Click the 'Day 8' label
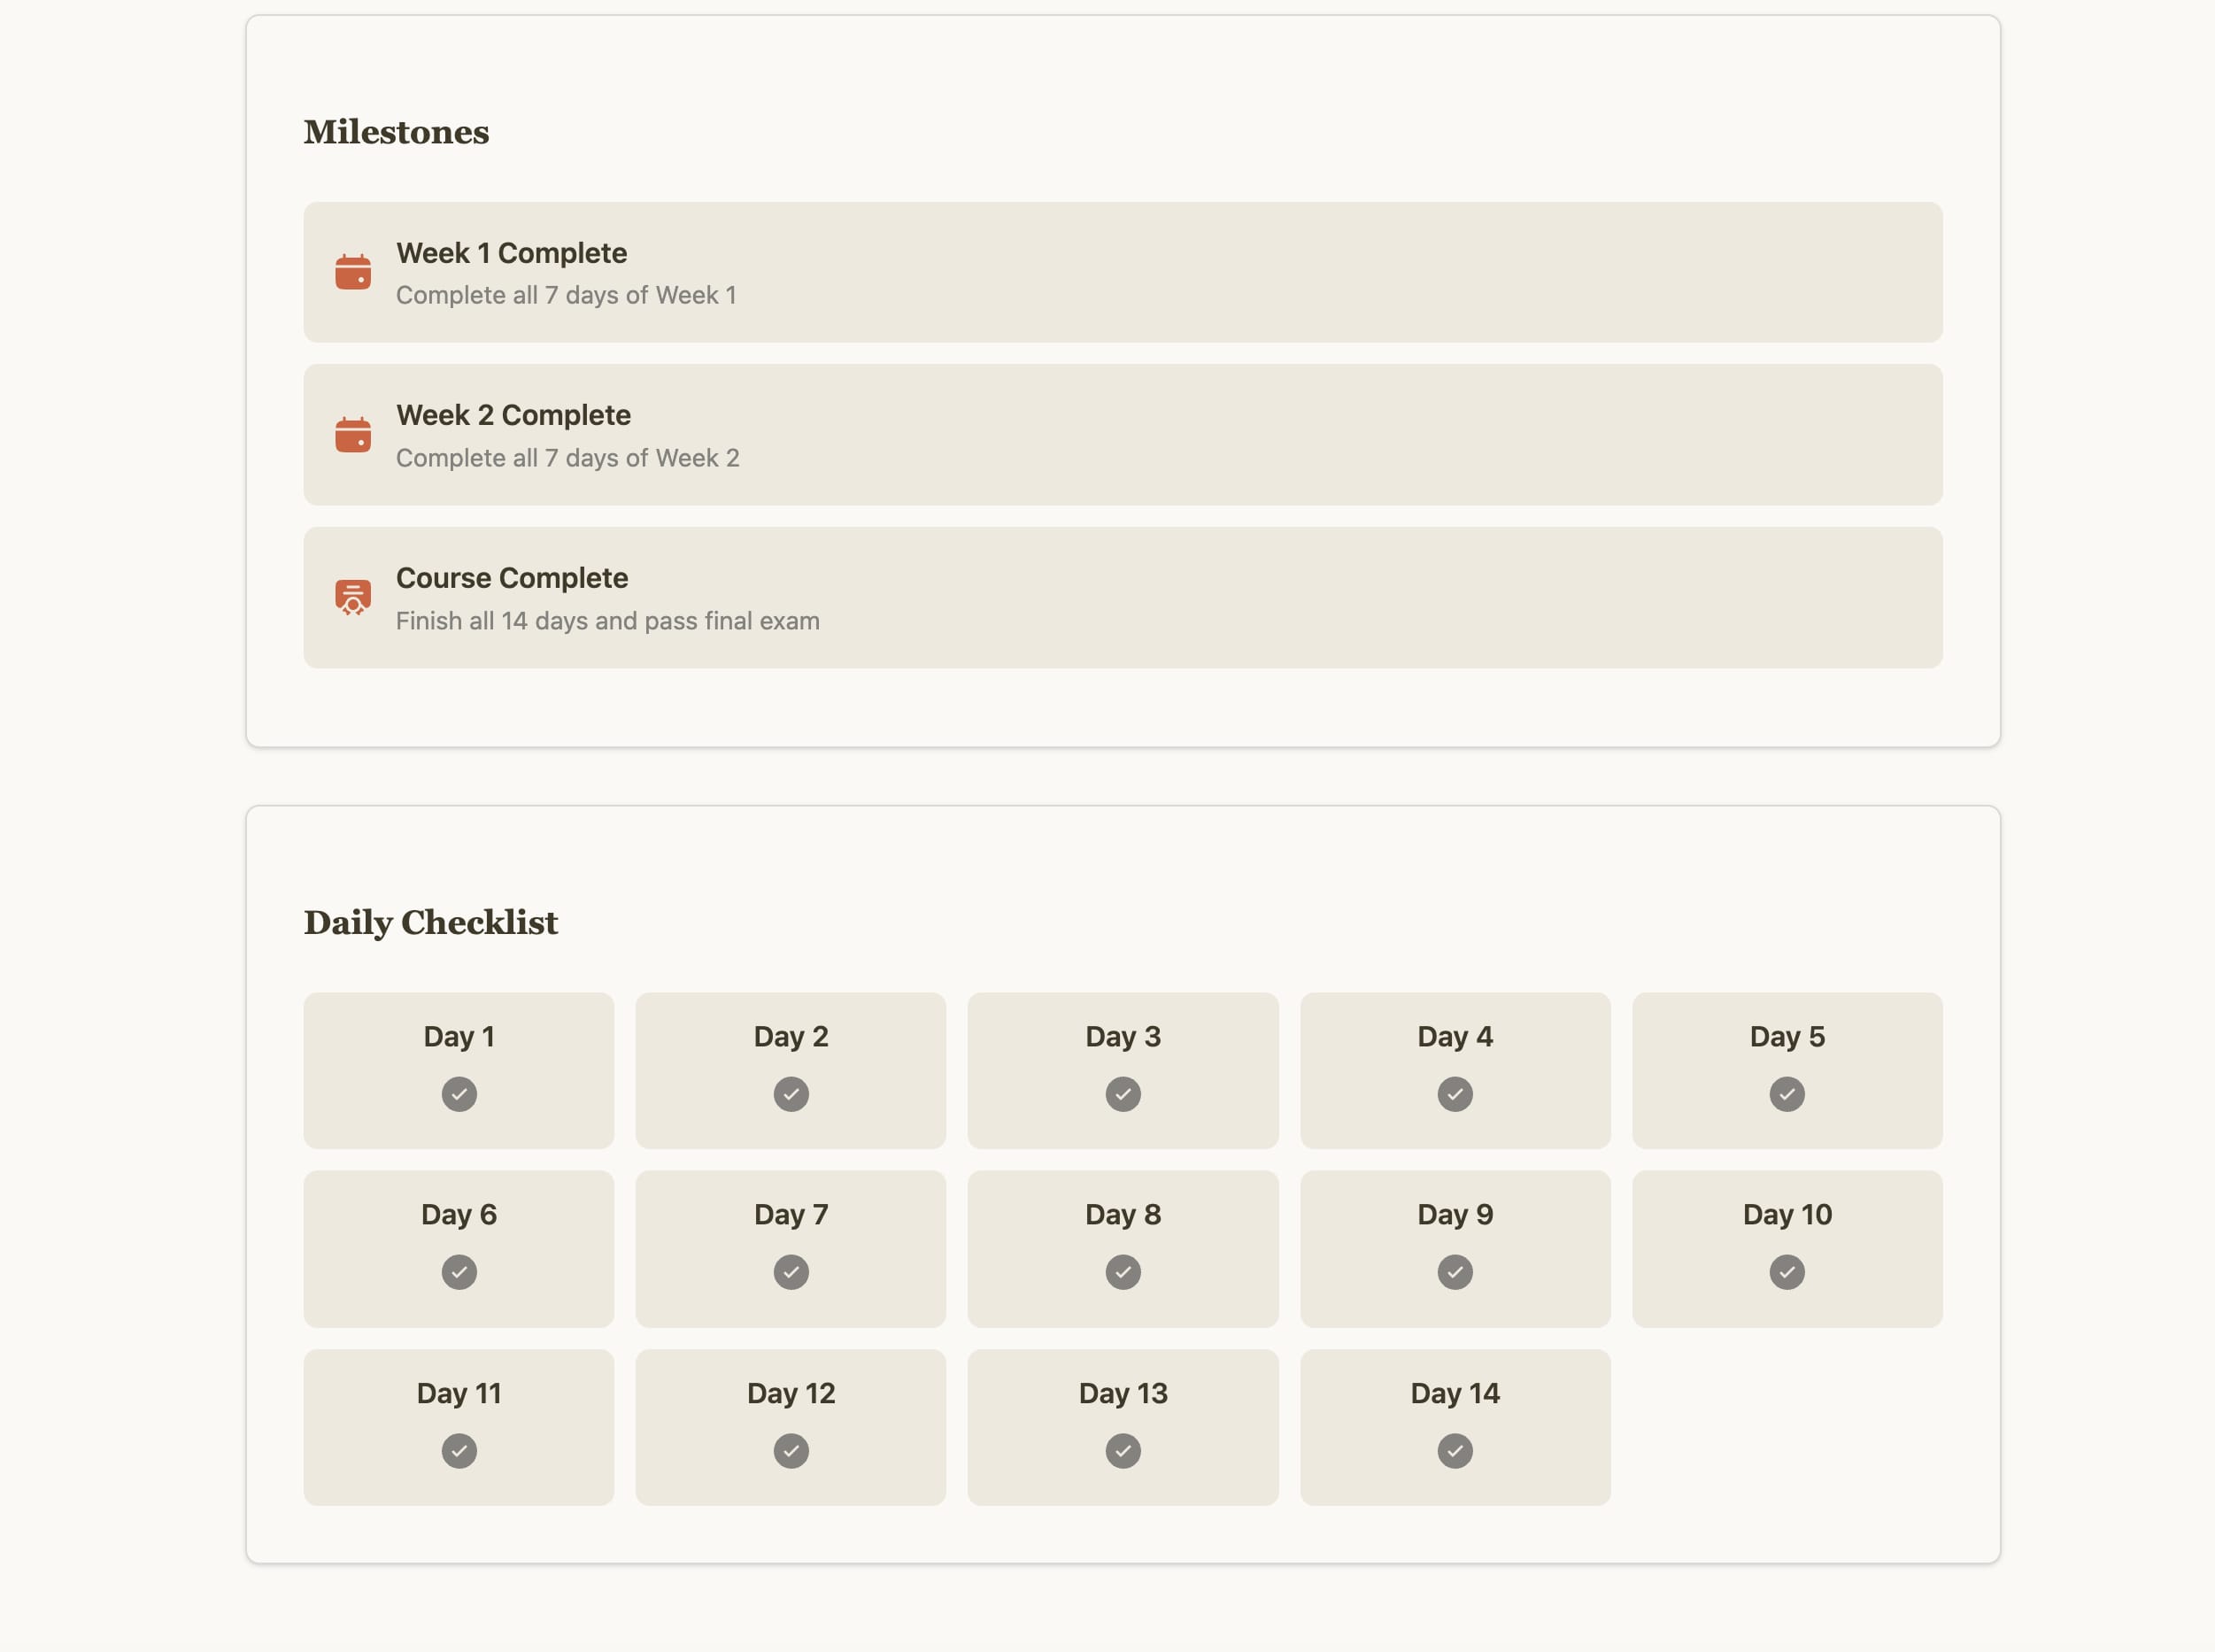 pos(1123,1215)
